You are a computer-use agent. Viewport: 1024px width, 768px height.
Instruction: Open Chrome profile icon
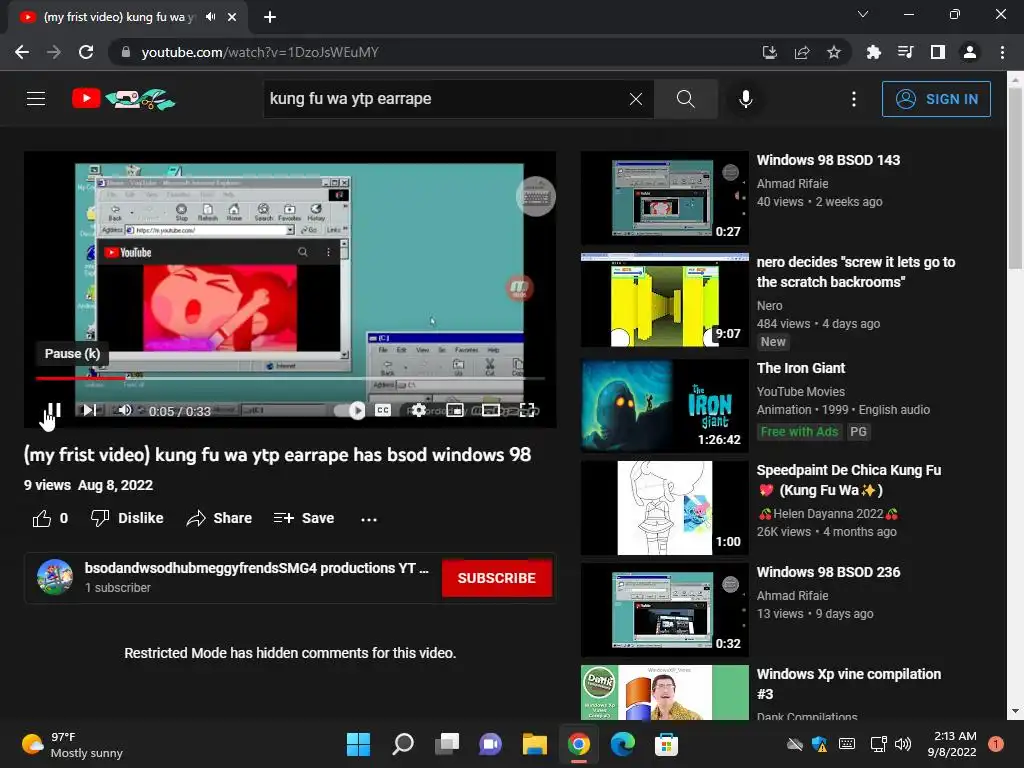coord(970,52)
